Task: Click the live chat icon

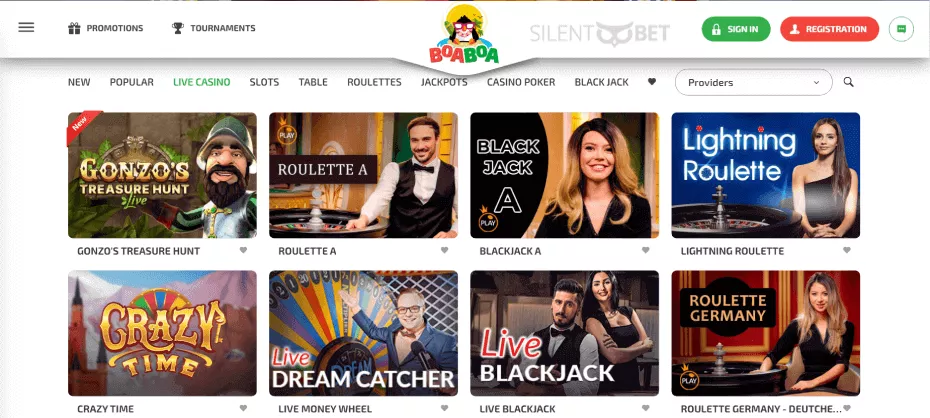Action: [x=901, y=29]
